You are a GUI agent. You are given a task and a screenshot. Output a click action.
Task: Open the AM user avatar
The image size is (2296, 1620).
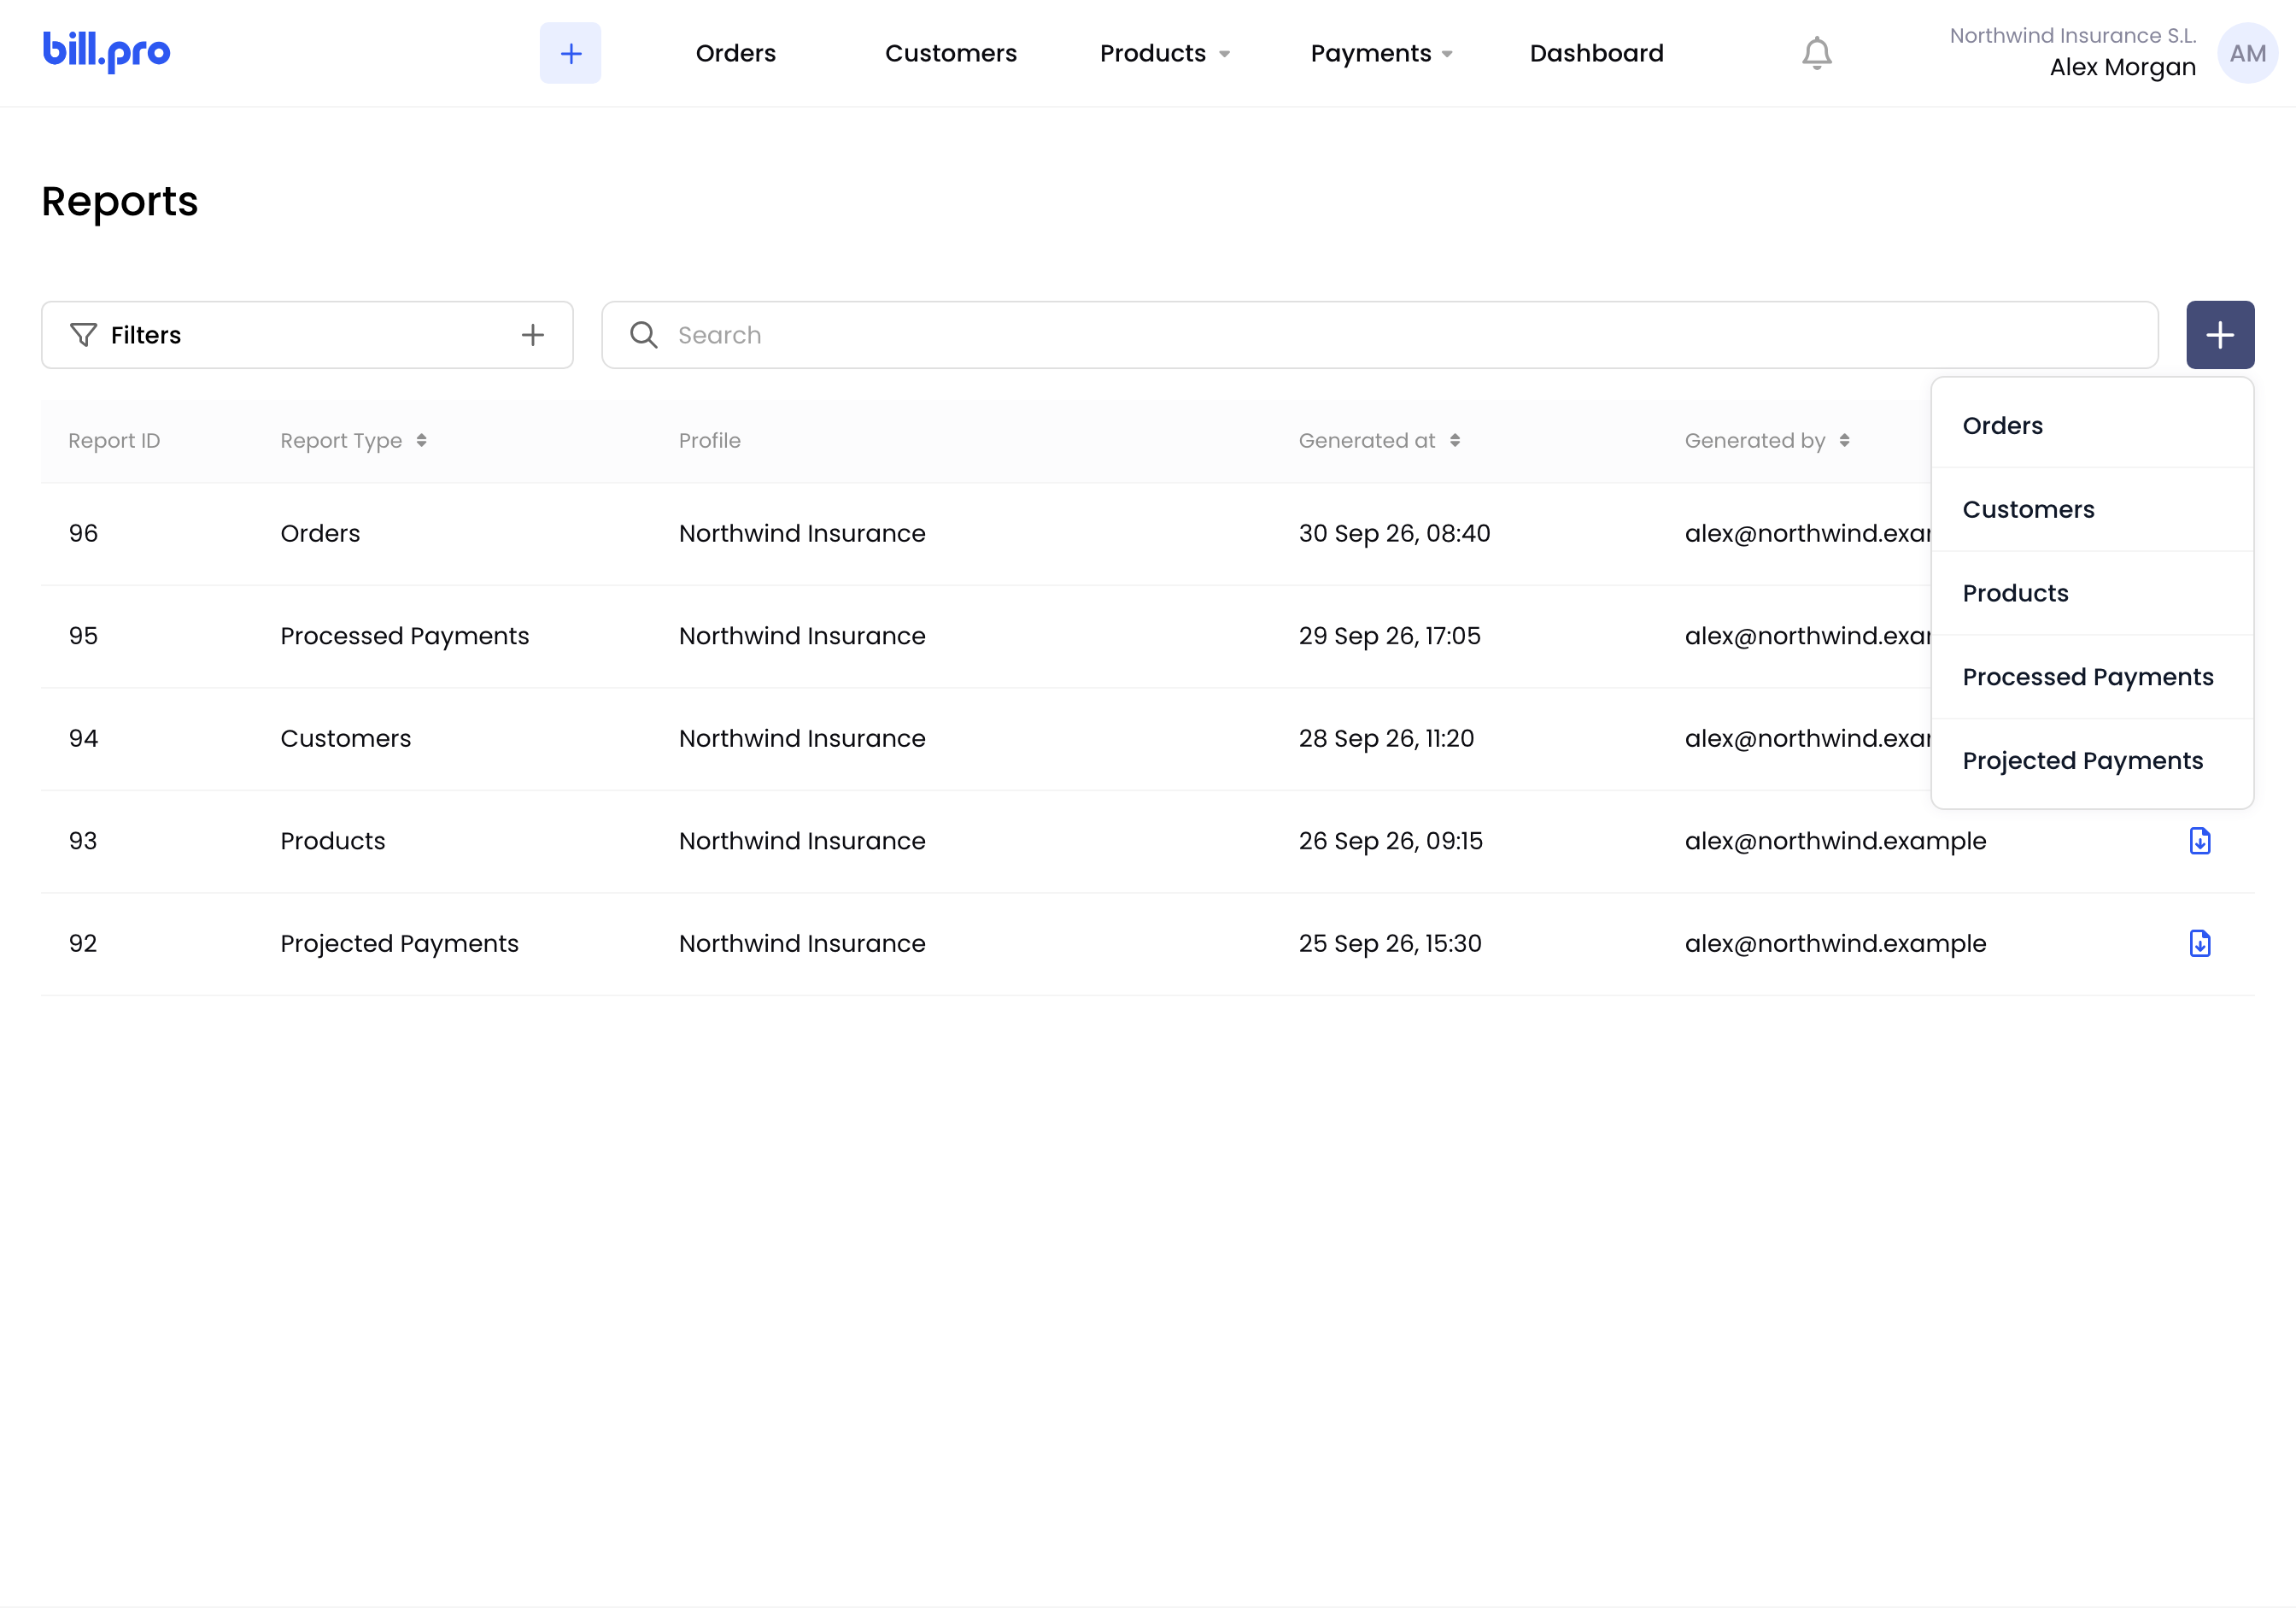coord(2247,53)
